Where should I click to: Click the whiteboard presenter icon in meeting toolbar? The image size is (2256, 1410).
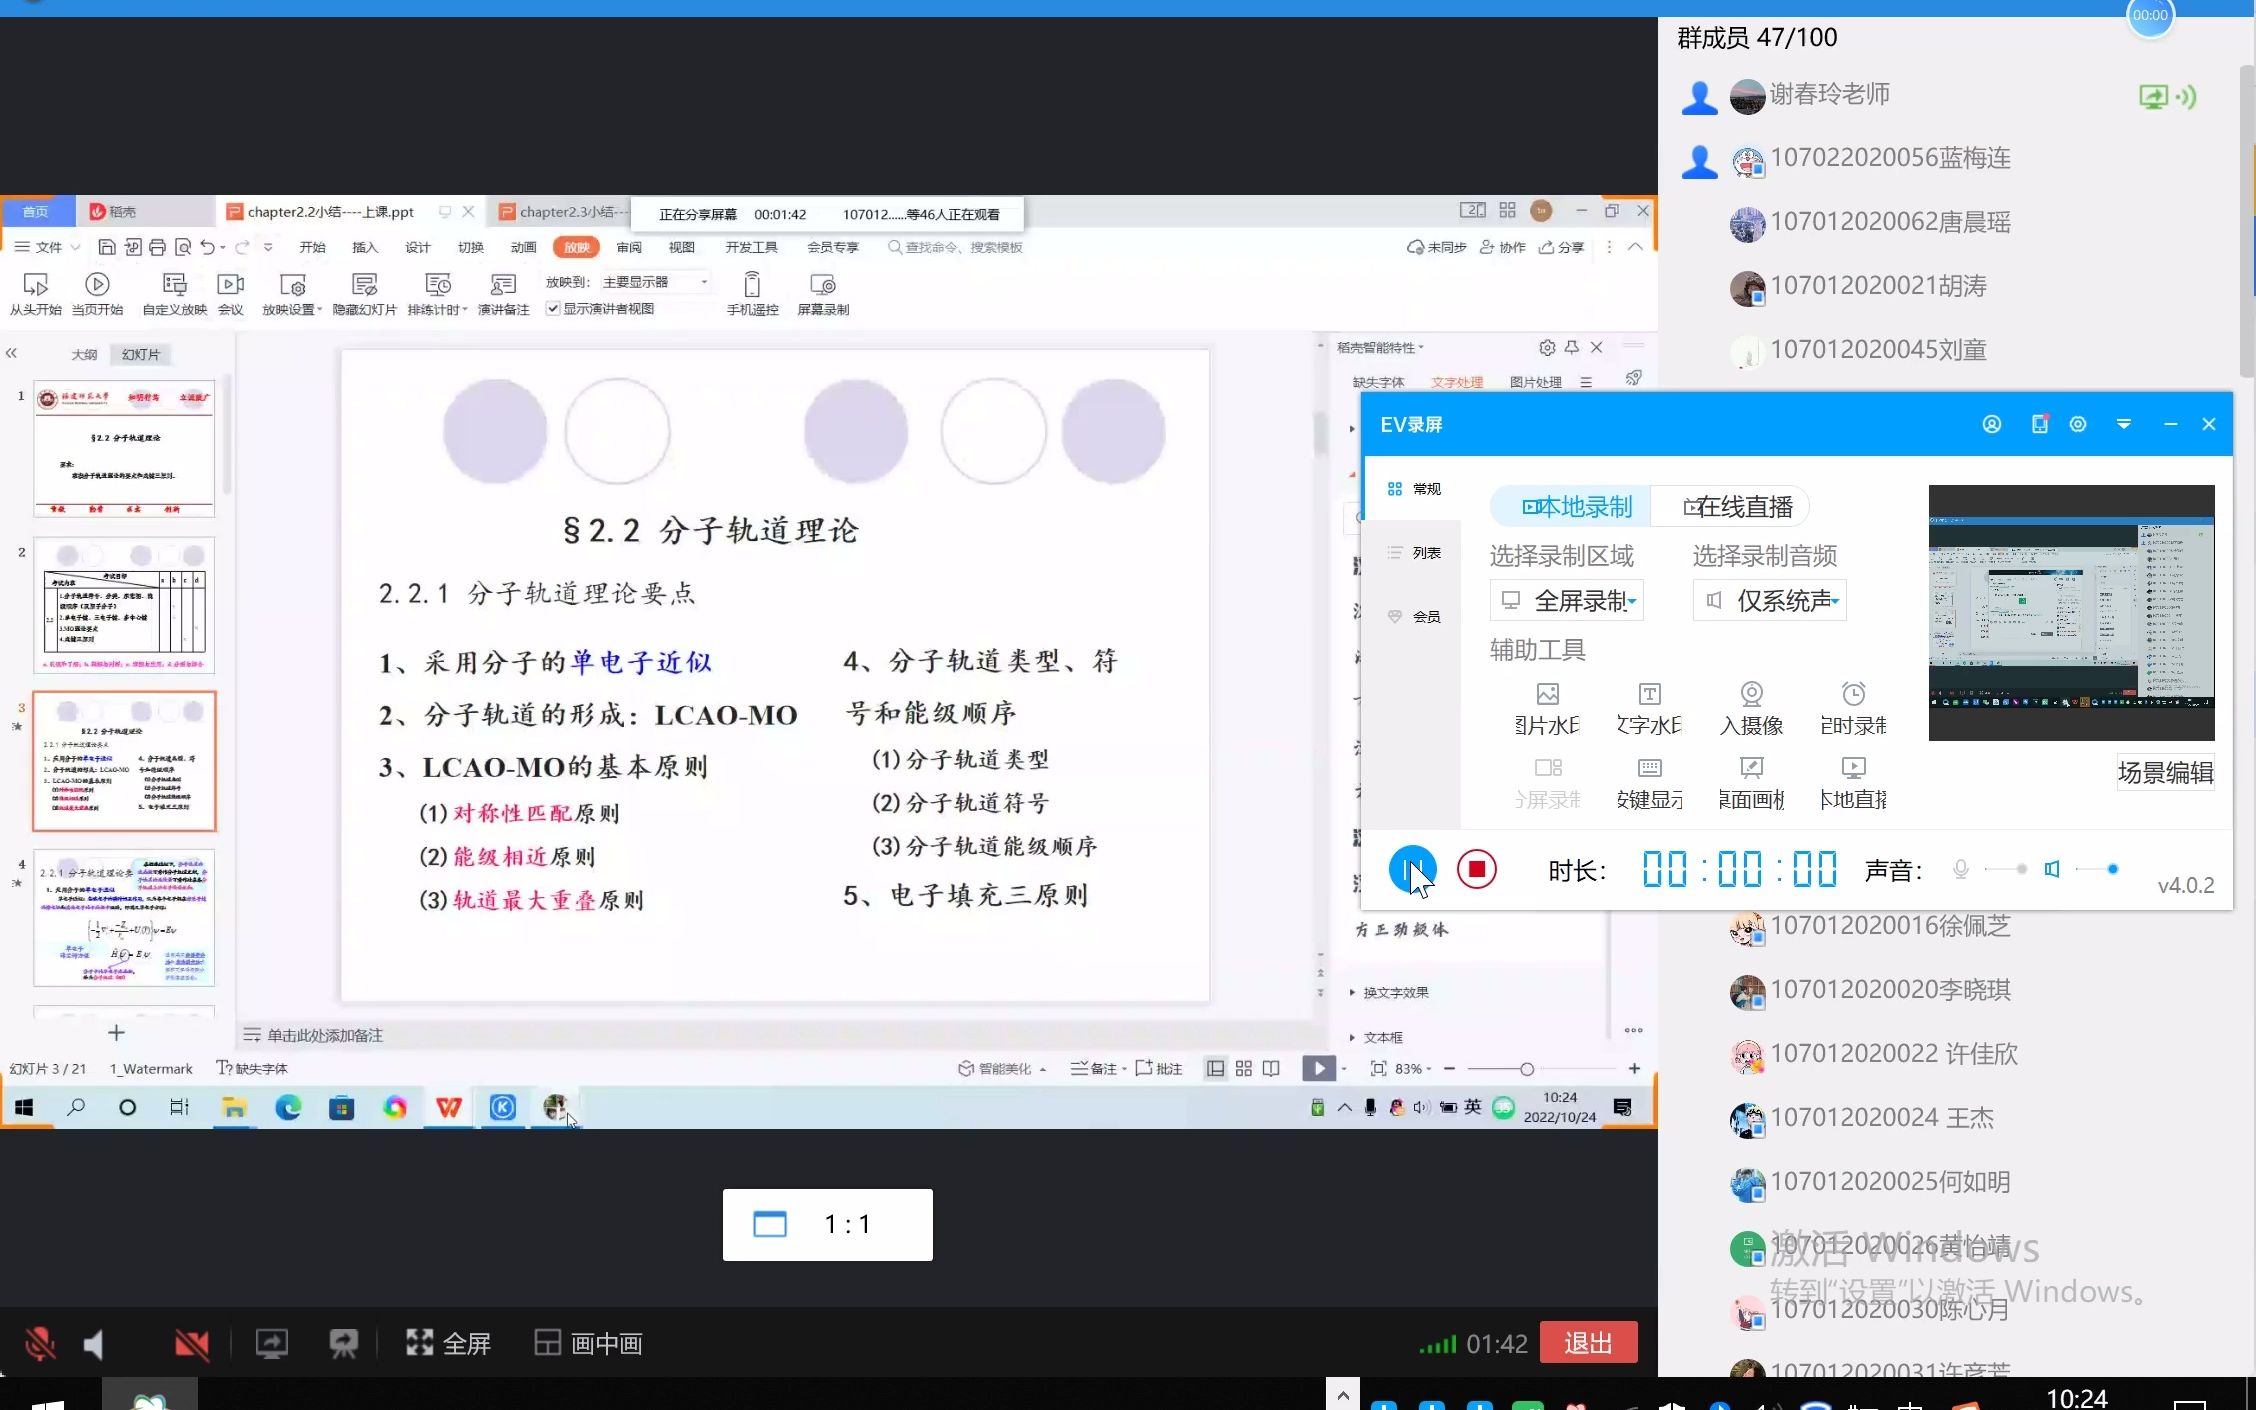343,1343
